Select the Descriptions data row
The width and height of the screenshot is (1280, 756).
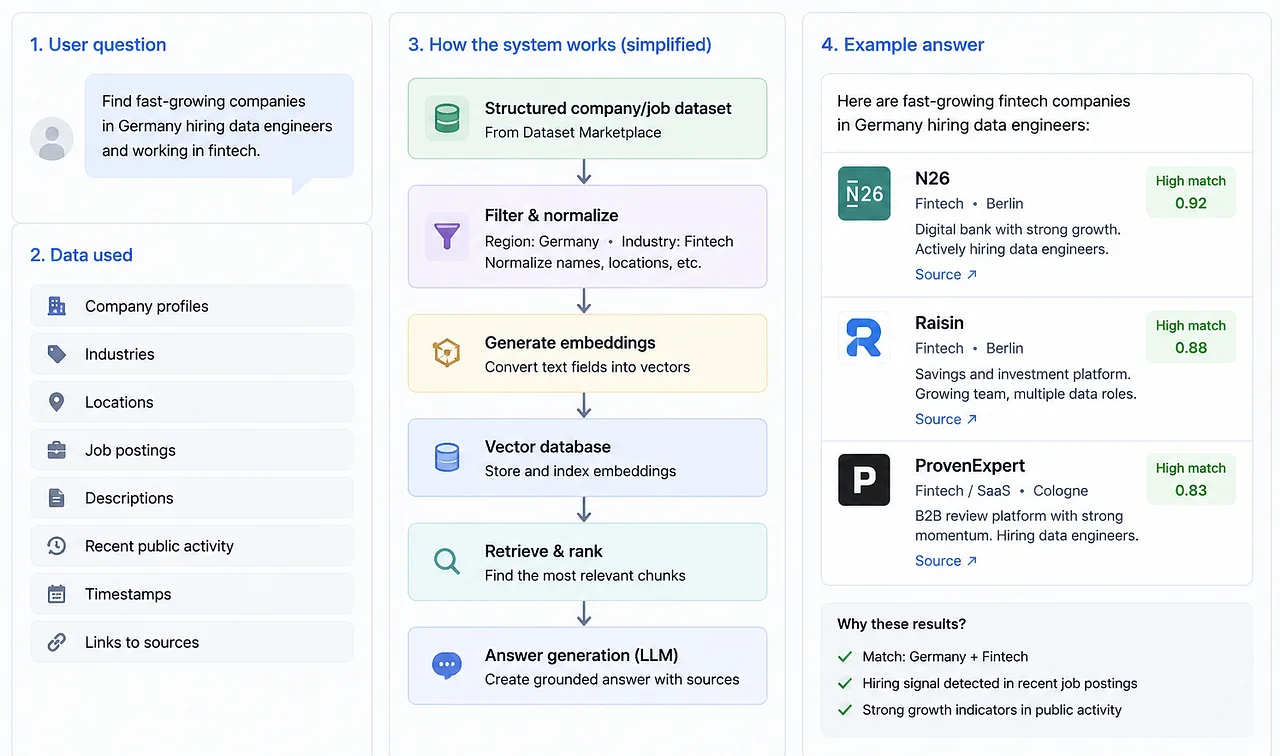pos(192,498)
